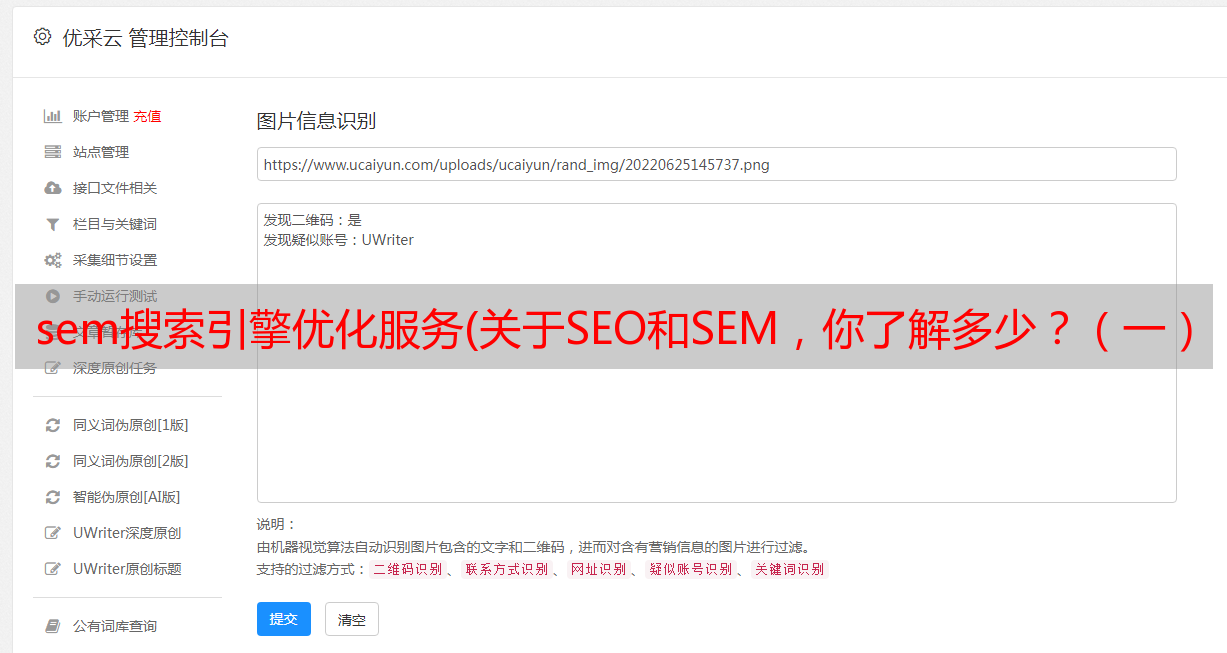Focus the image URL input field
This screenshot has width=1227, height=653.
click(x=716, y=164)
